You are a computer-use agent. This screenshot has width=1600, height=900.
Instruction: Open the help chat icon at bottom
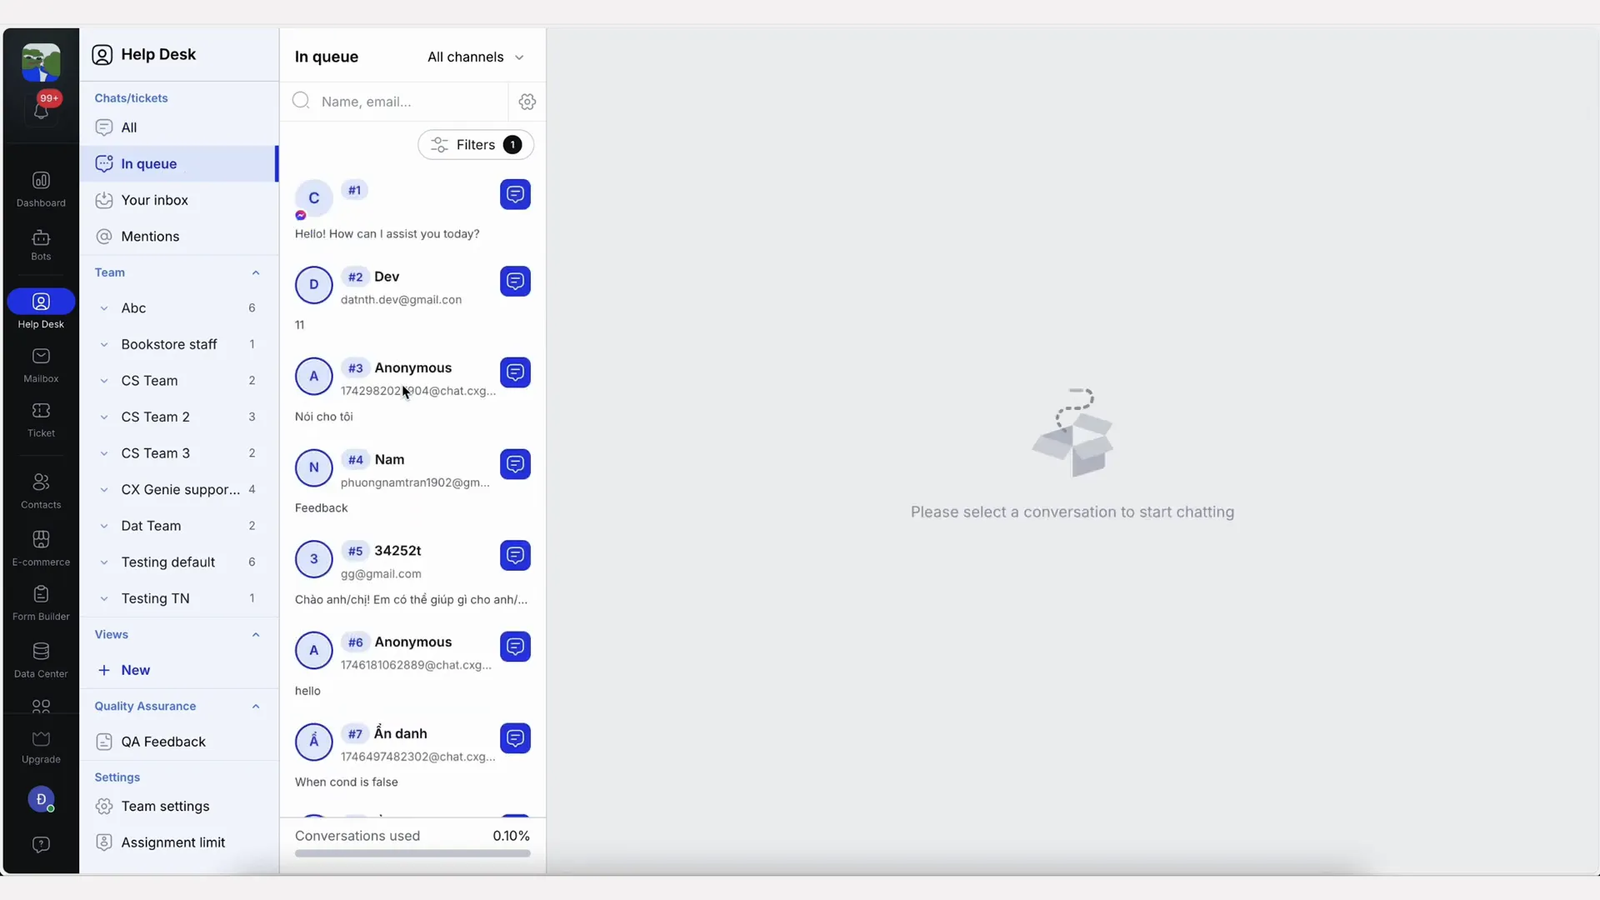pyautogui.click(x=41, y=845)
